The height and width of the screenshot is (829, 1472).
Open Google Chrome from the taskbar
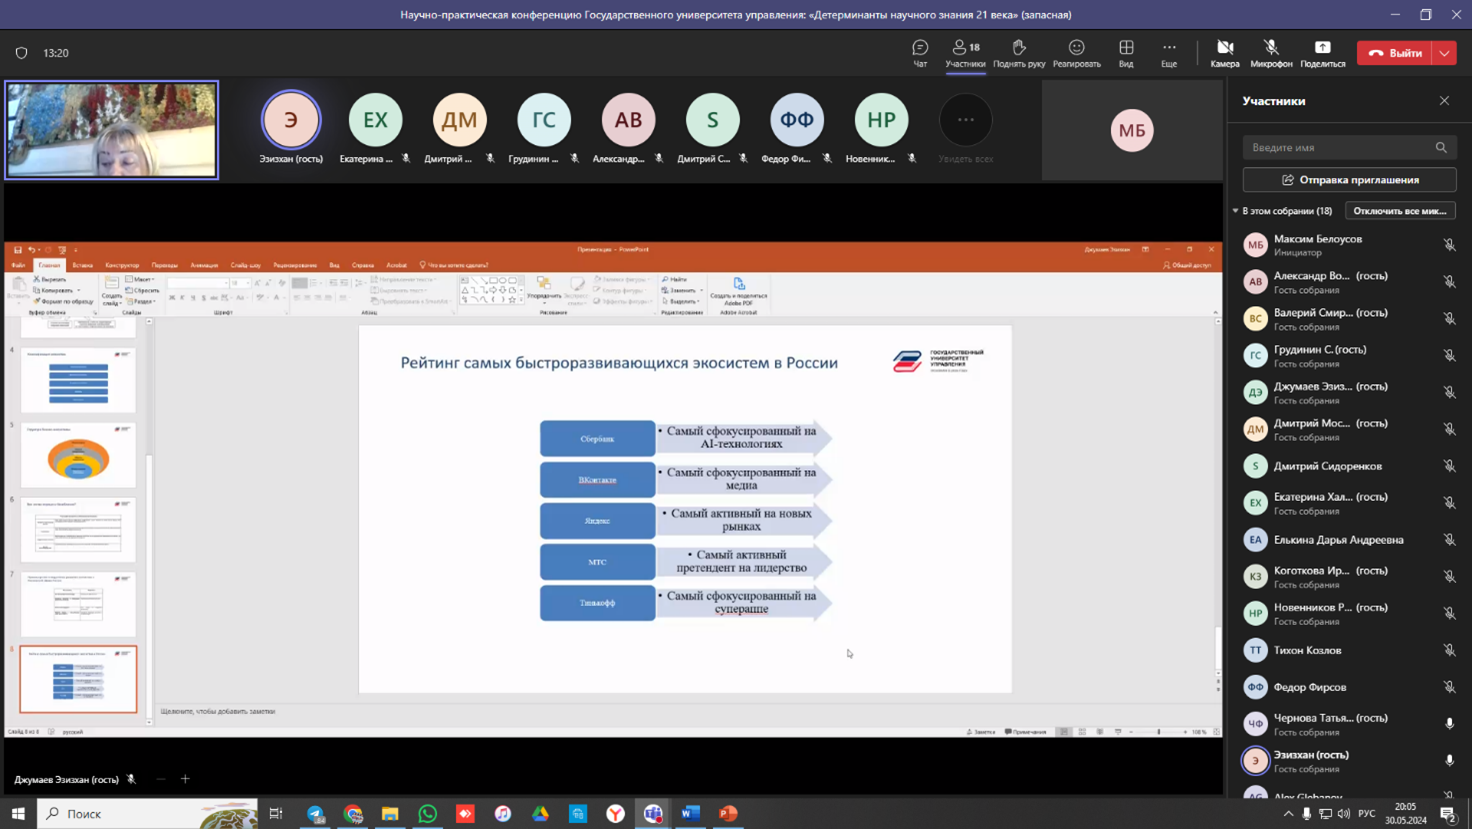353,814
